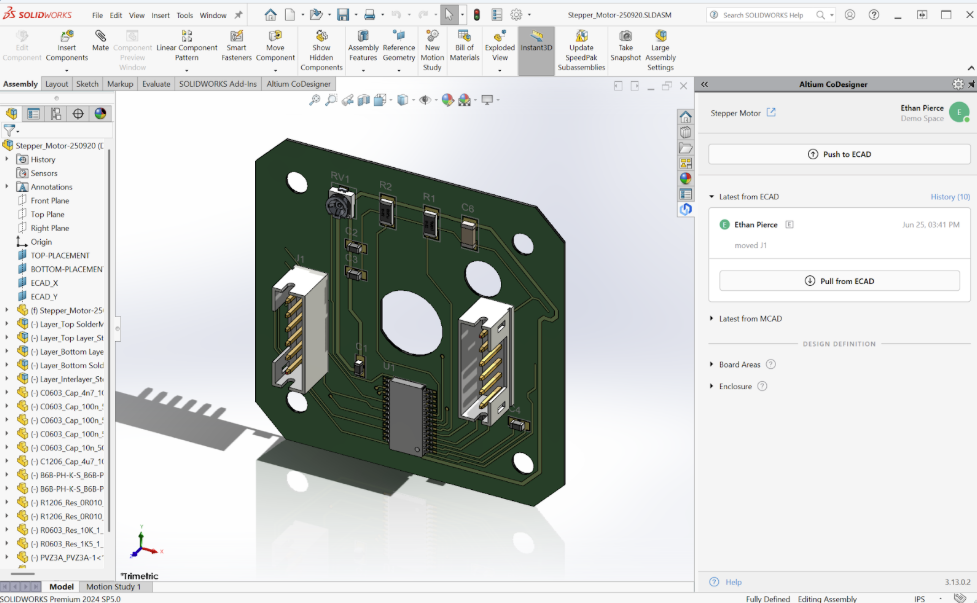Image resolution: width=977 pixels, height=603 pixels.
Task: Open Stepper Motor external link icon
Action: [771, 113]
